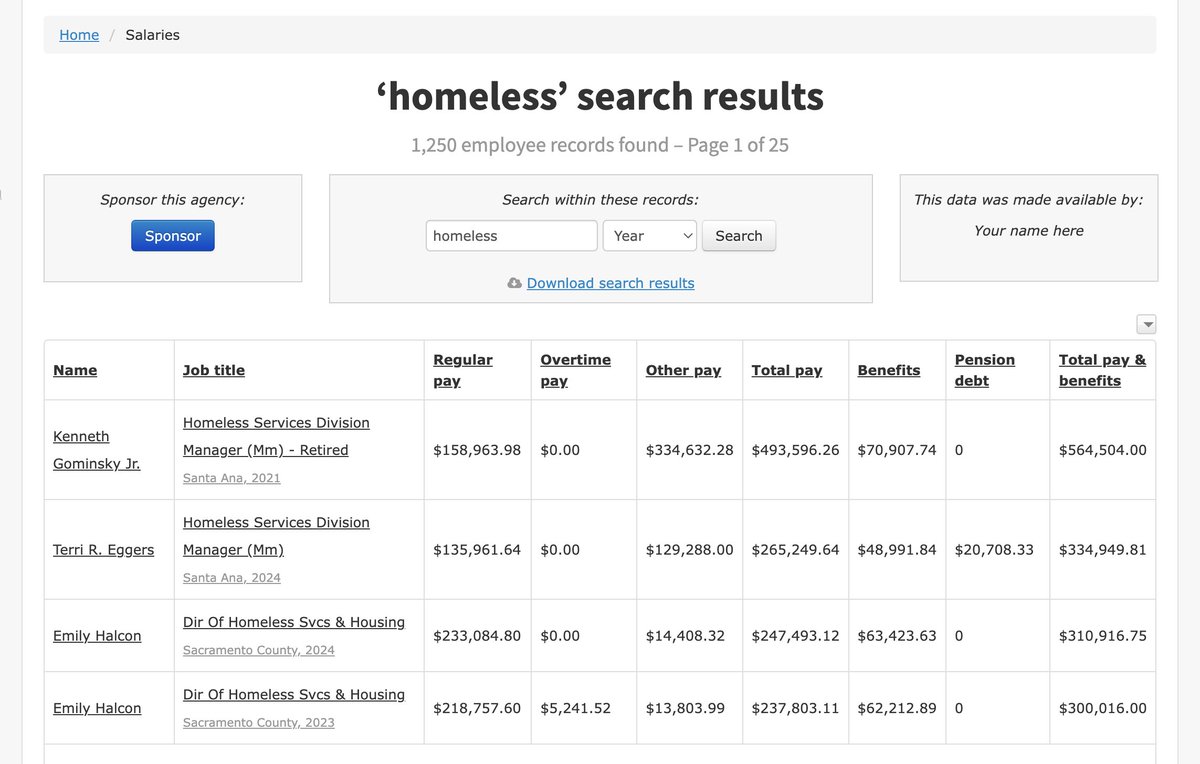Sort table by Job title column
Image resolution: width=1200 pixels, height=764 pixels.
214,370
